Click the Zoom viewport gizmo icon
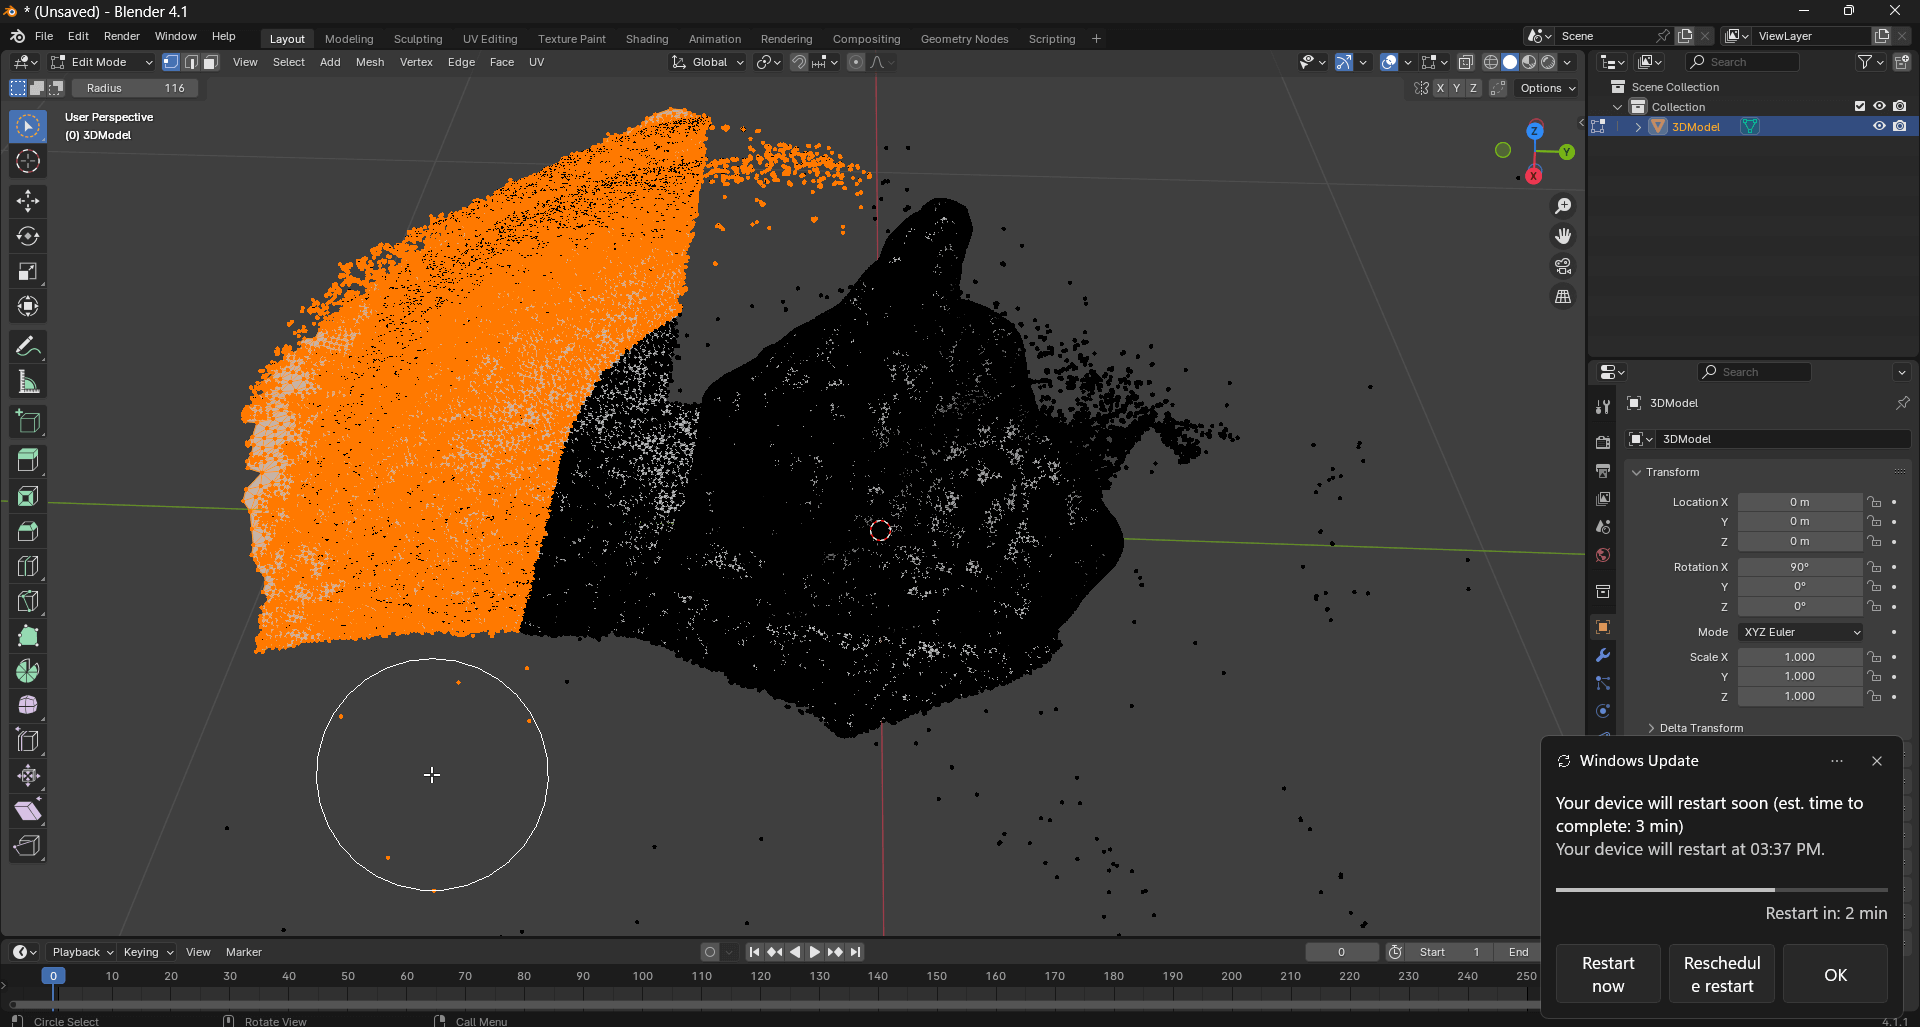 click(1563, 206)
